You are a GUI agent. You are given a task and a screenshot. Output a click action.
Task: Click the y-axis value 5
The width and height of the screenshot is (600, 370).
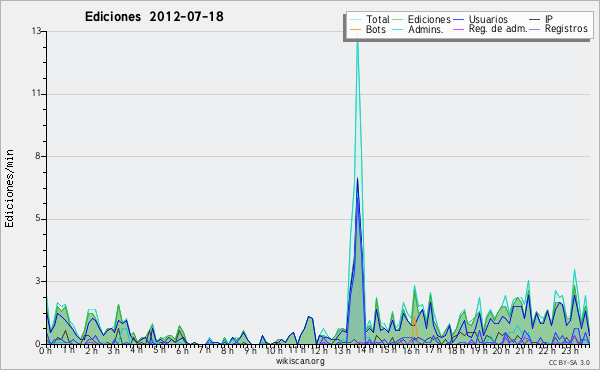pyautogui.click(x=38, y=218)
